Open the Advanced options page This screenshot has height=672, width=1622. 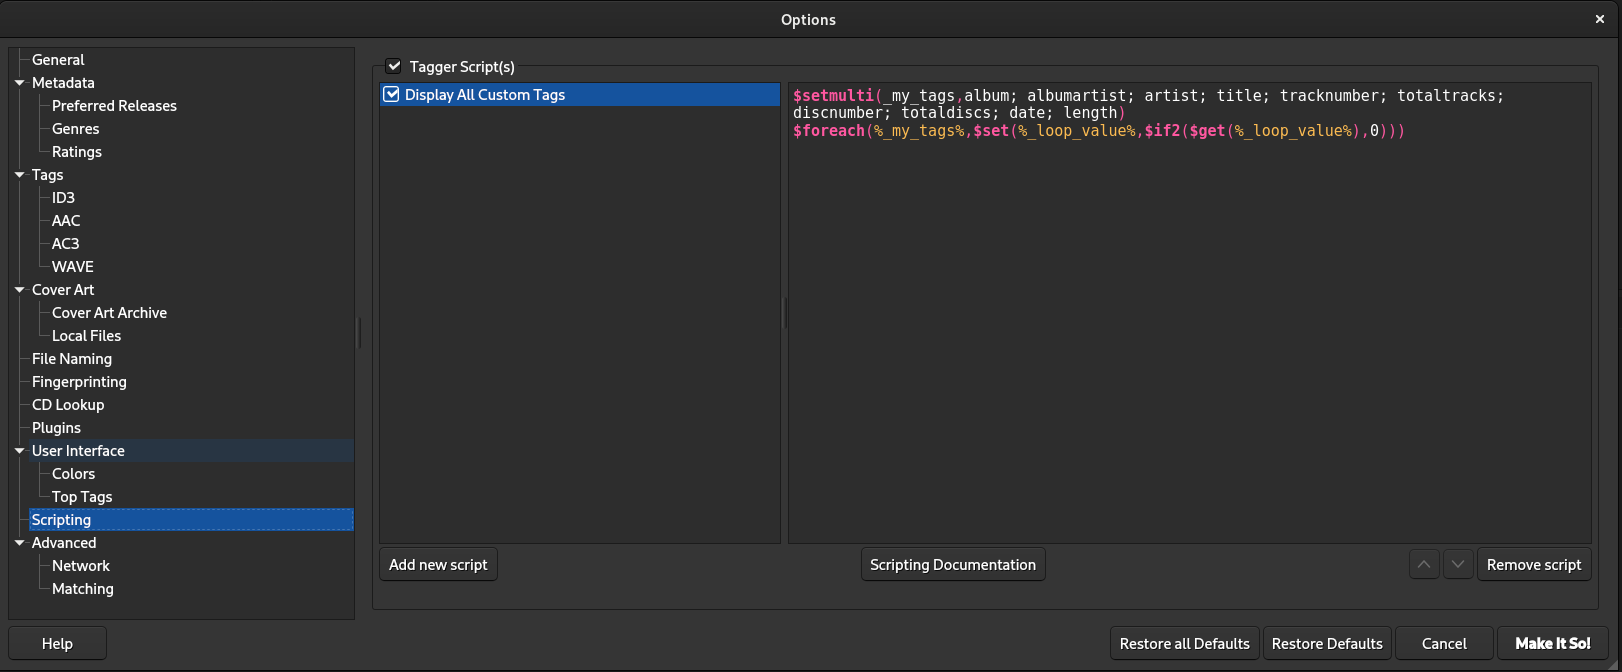(x=64, y=543)
